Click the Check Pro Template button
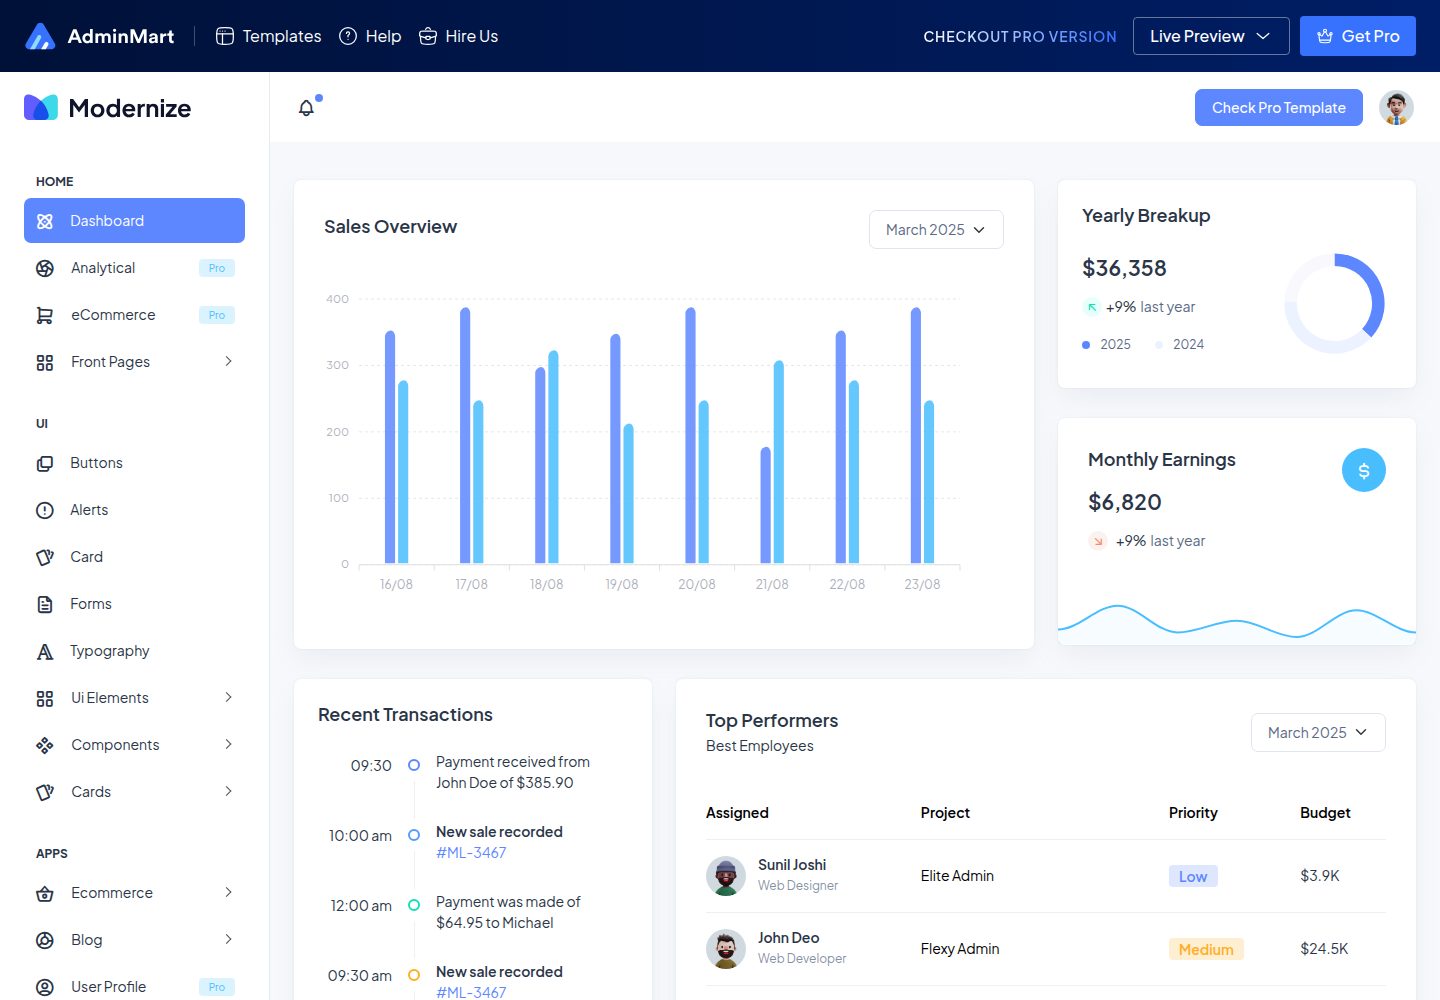The height and width of the screenshot is (1000, 1440). [1279, 108]
